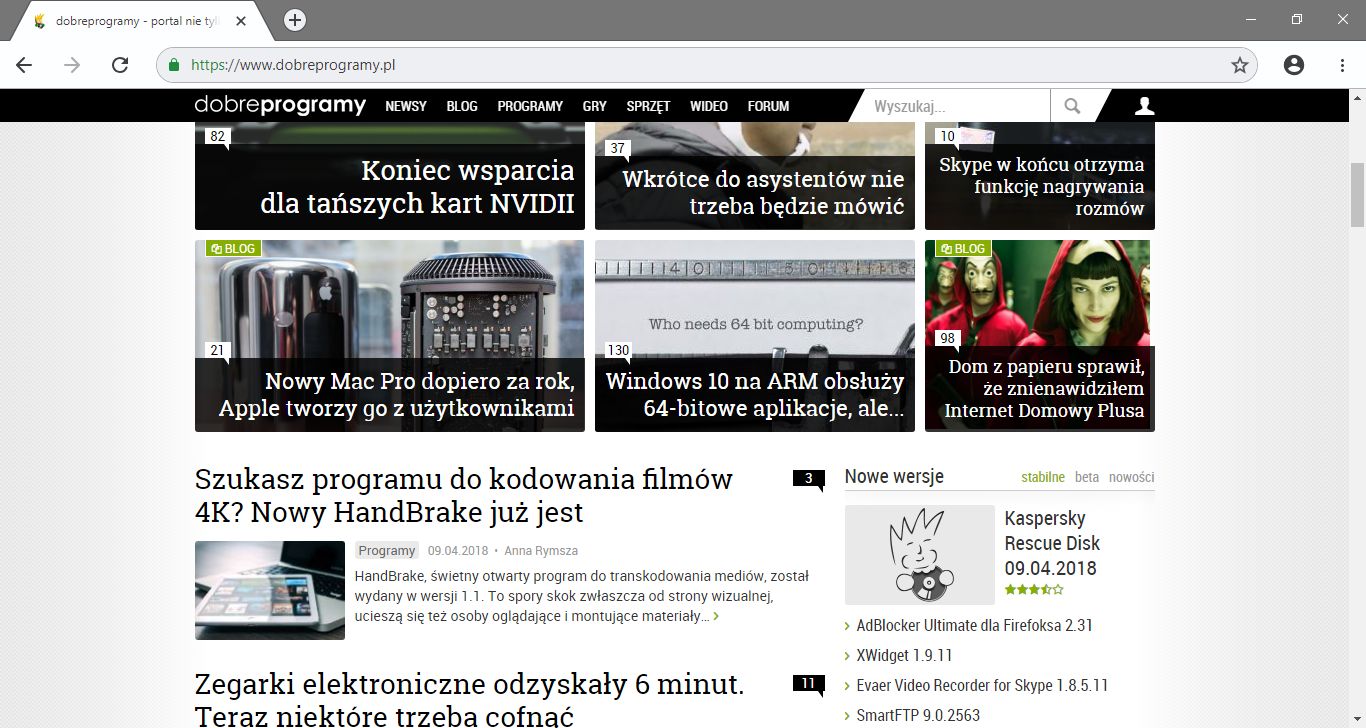Click the BLOG badge on Dom z papieru tile
The image size is (1366, 728).
(963, 248)
